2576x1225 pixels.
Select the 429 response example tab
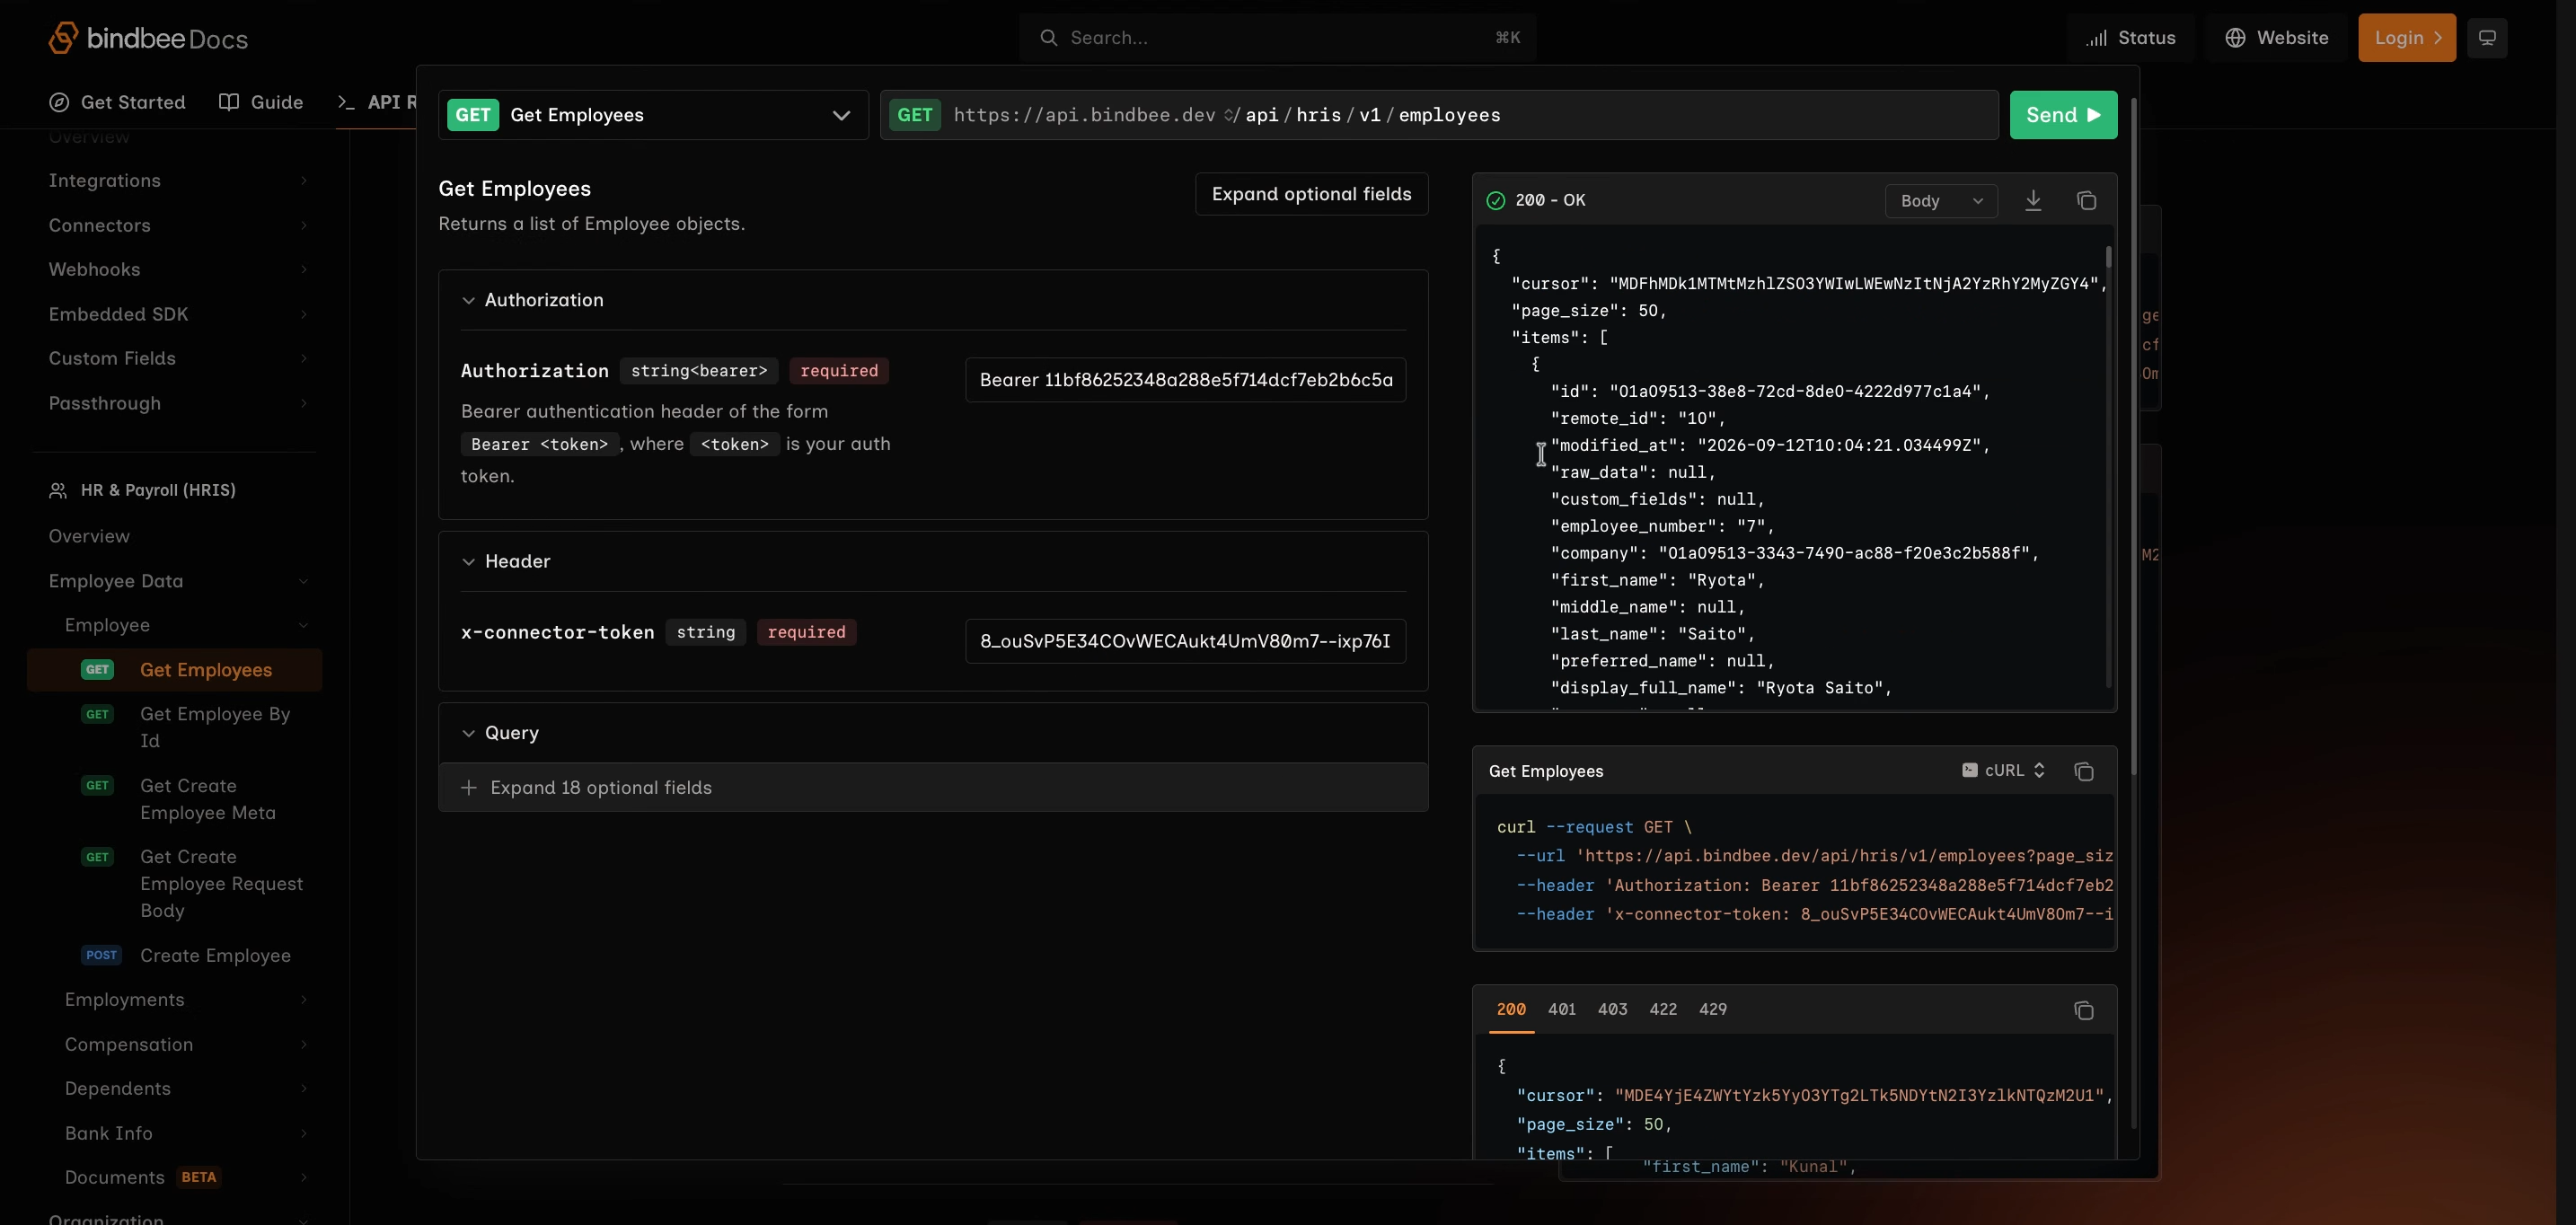[1713, 1010]
